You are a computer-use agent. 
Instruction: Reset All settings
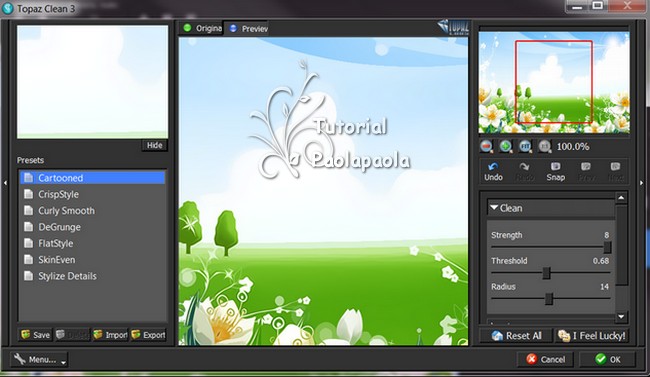516,336
